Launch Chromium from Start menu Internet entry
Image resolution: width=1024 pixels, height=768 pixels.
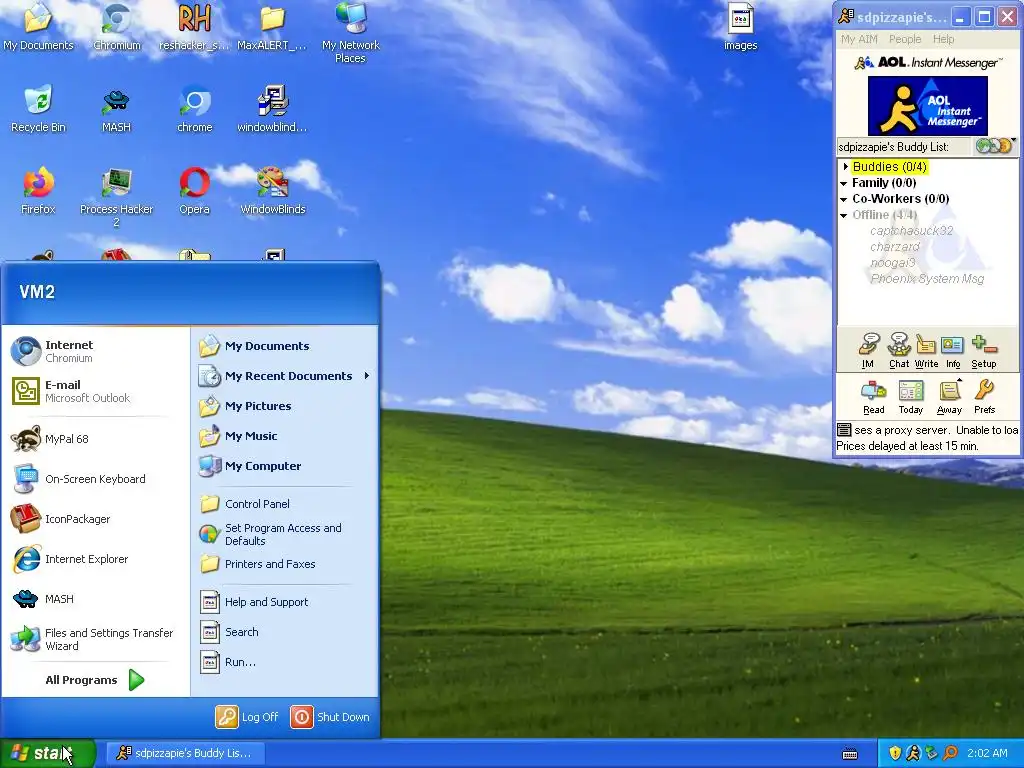[95, 351]
